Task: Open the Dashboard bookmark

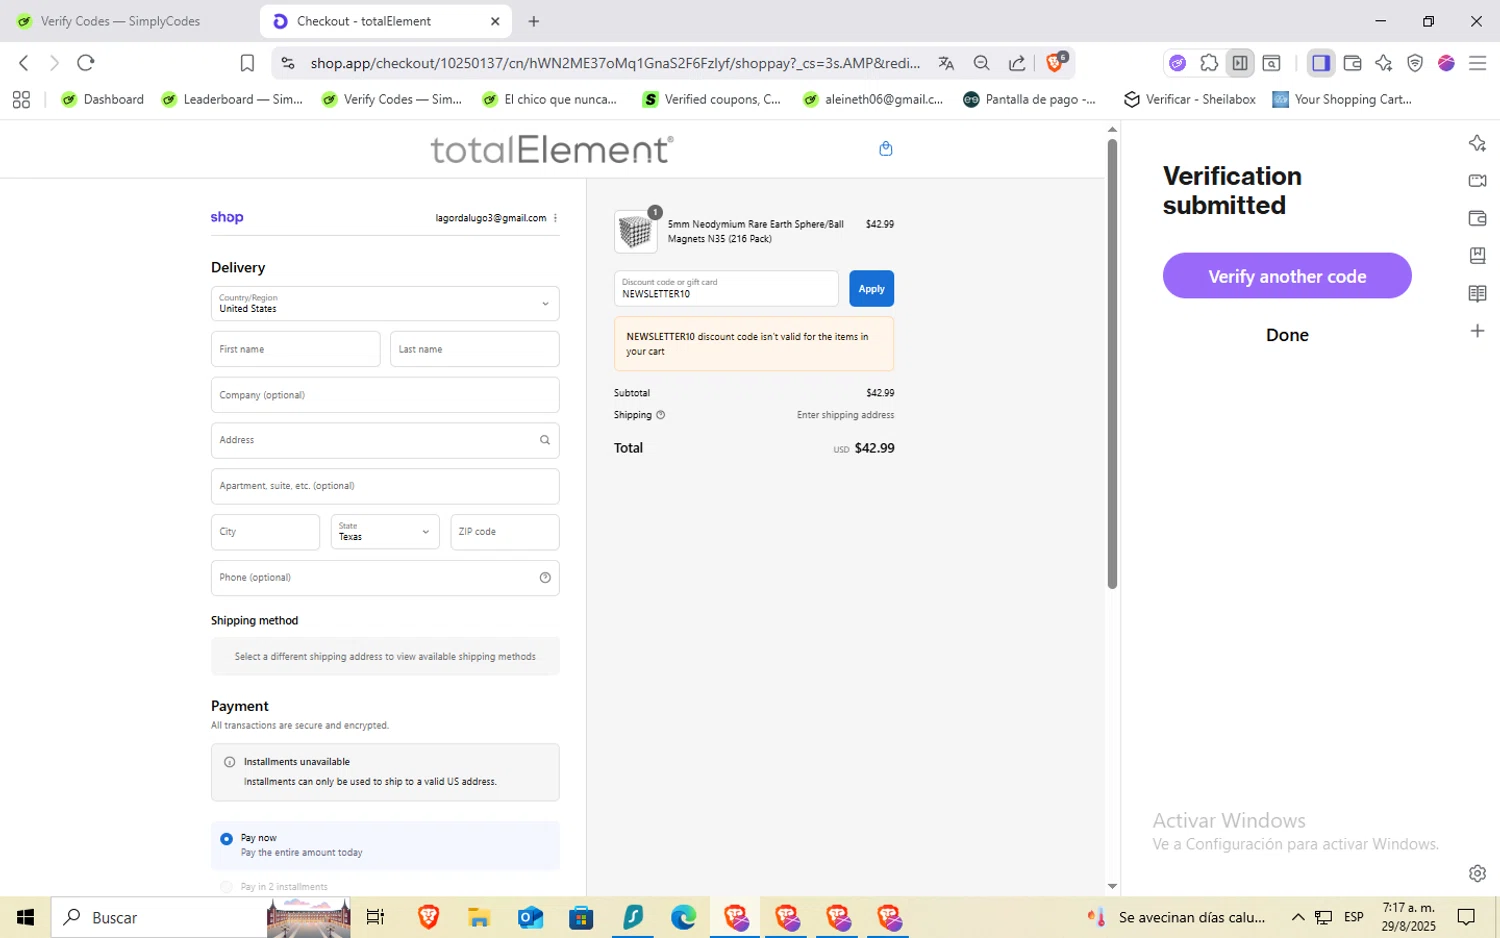Action: click(103, 99)
